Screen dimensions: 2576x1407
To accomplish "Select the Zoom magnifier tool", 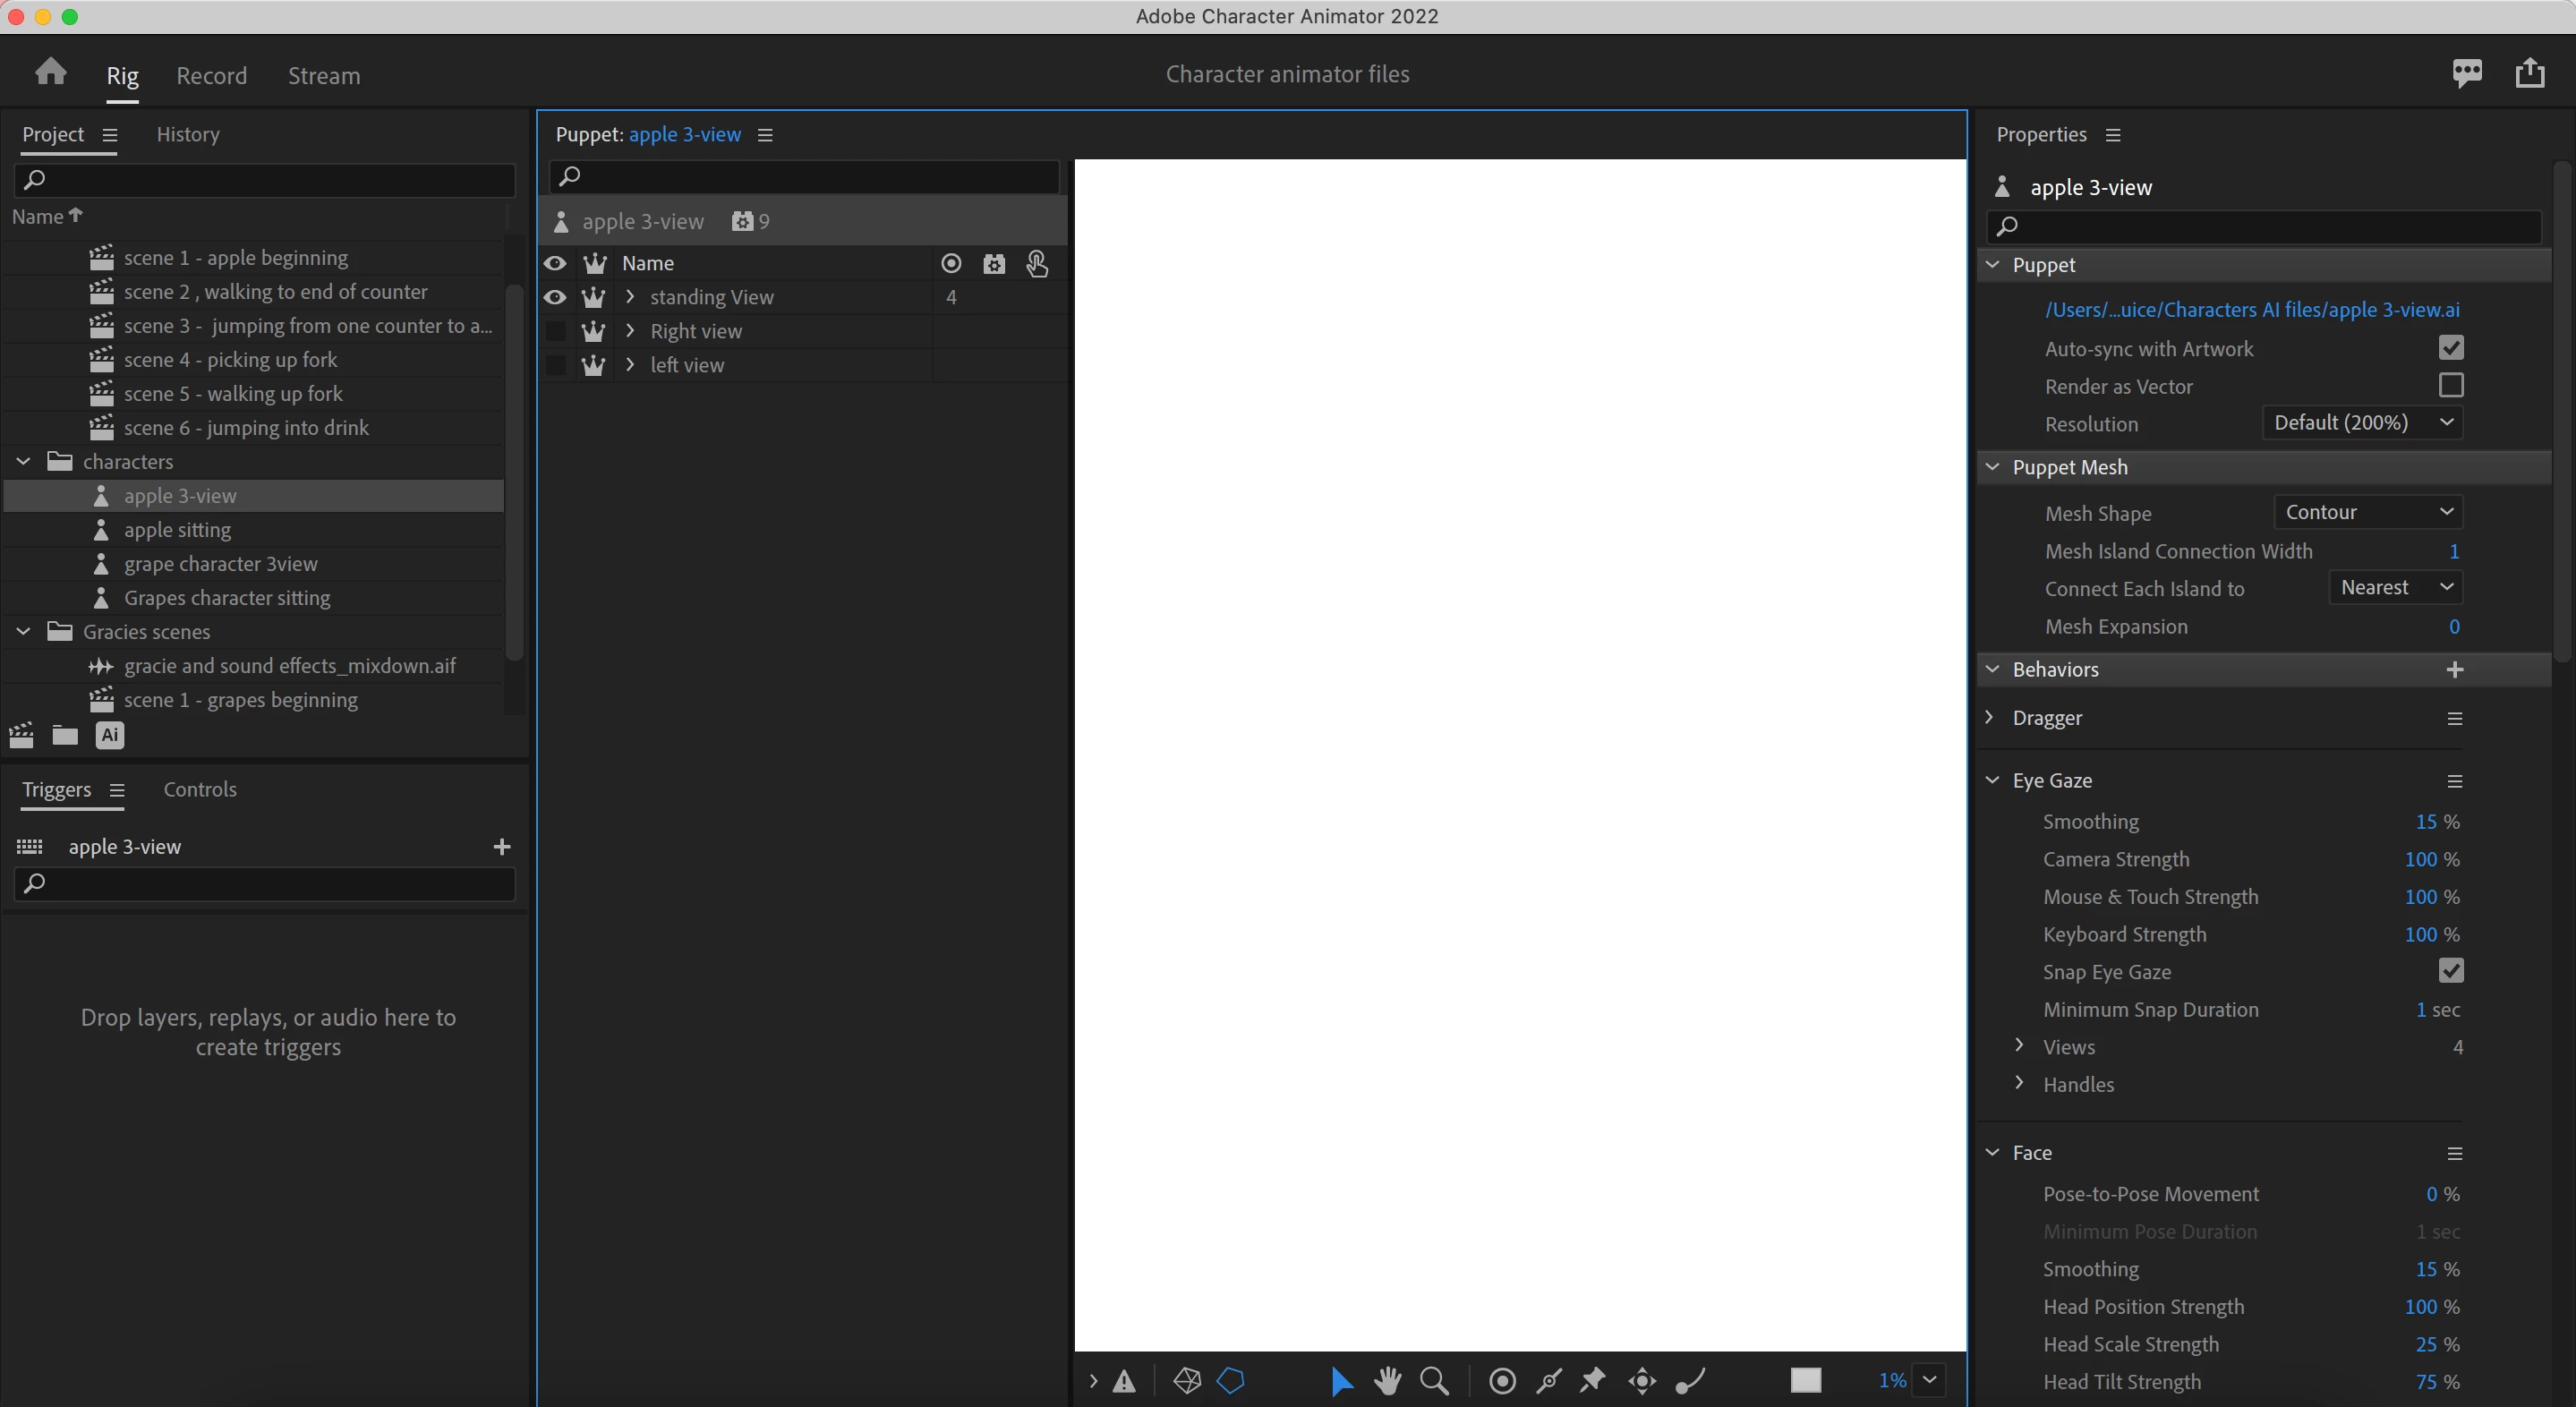I will point(1434,1381).
